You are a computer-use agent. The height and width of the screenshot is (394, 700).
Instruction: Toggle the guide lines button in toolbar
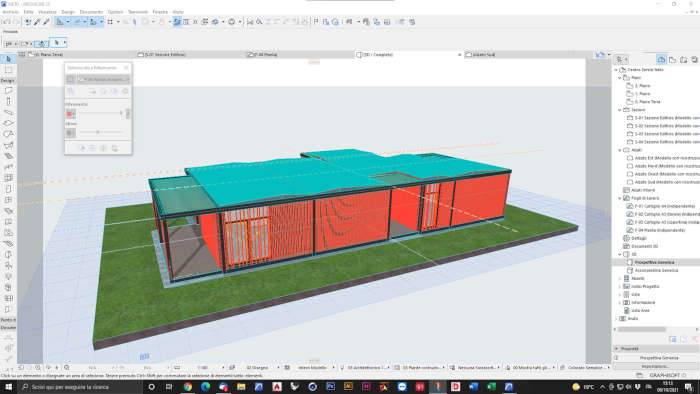coord(79,22)
